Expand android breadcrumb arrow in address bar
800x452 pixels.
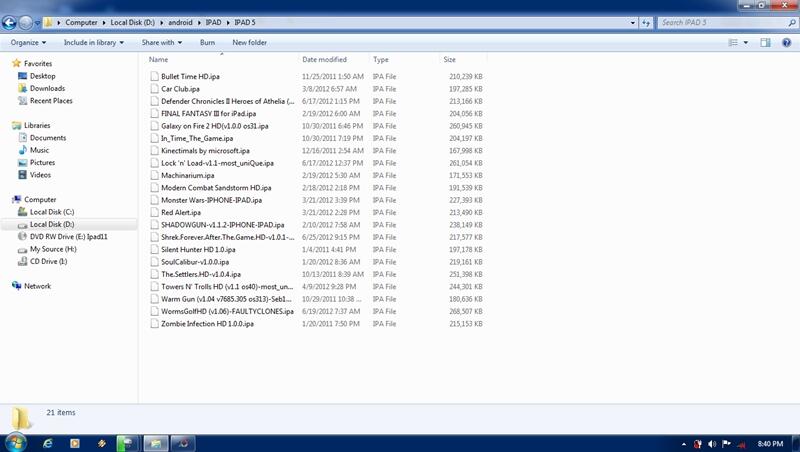199,22
